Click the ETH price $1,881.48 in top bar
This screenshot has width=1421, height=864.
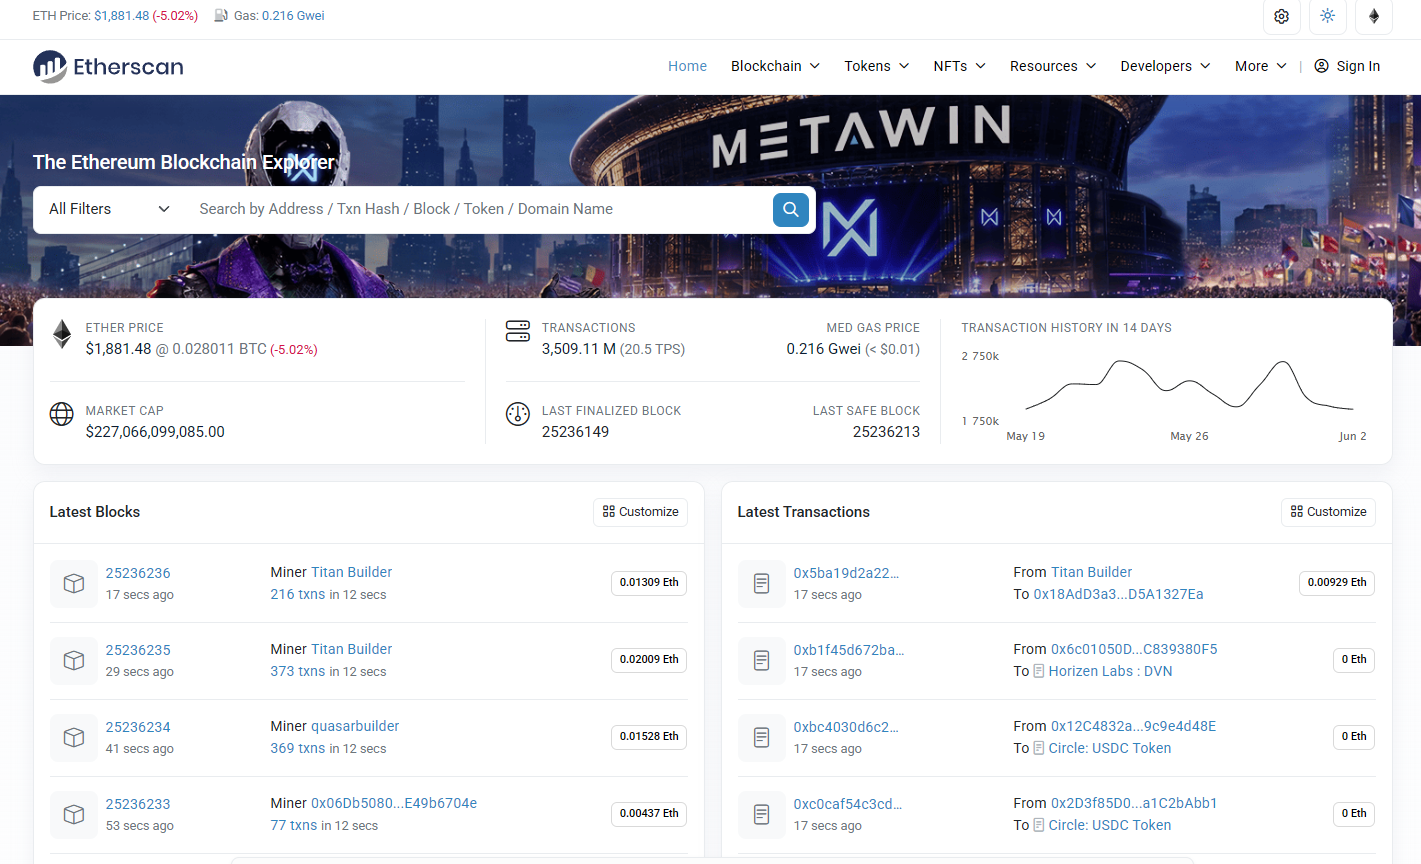(122, 16)
